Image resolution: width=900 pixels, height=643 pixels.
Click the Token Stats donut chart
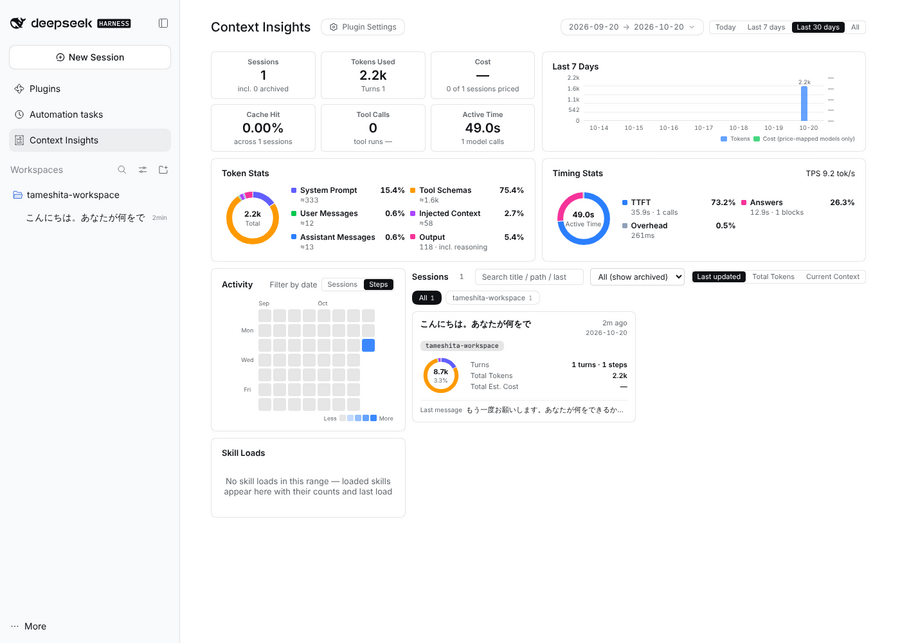point(253,218)
